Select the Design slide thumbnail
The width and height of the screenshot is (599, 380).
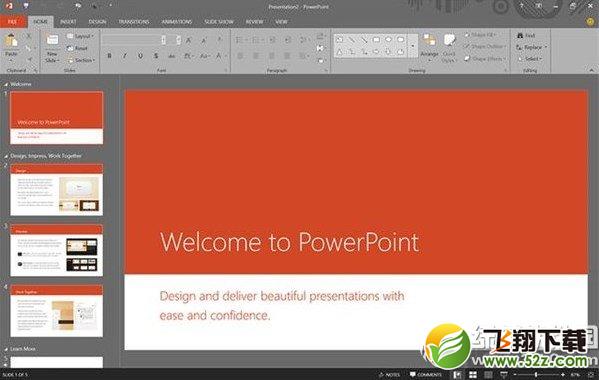coord(57,190)
